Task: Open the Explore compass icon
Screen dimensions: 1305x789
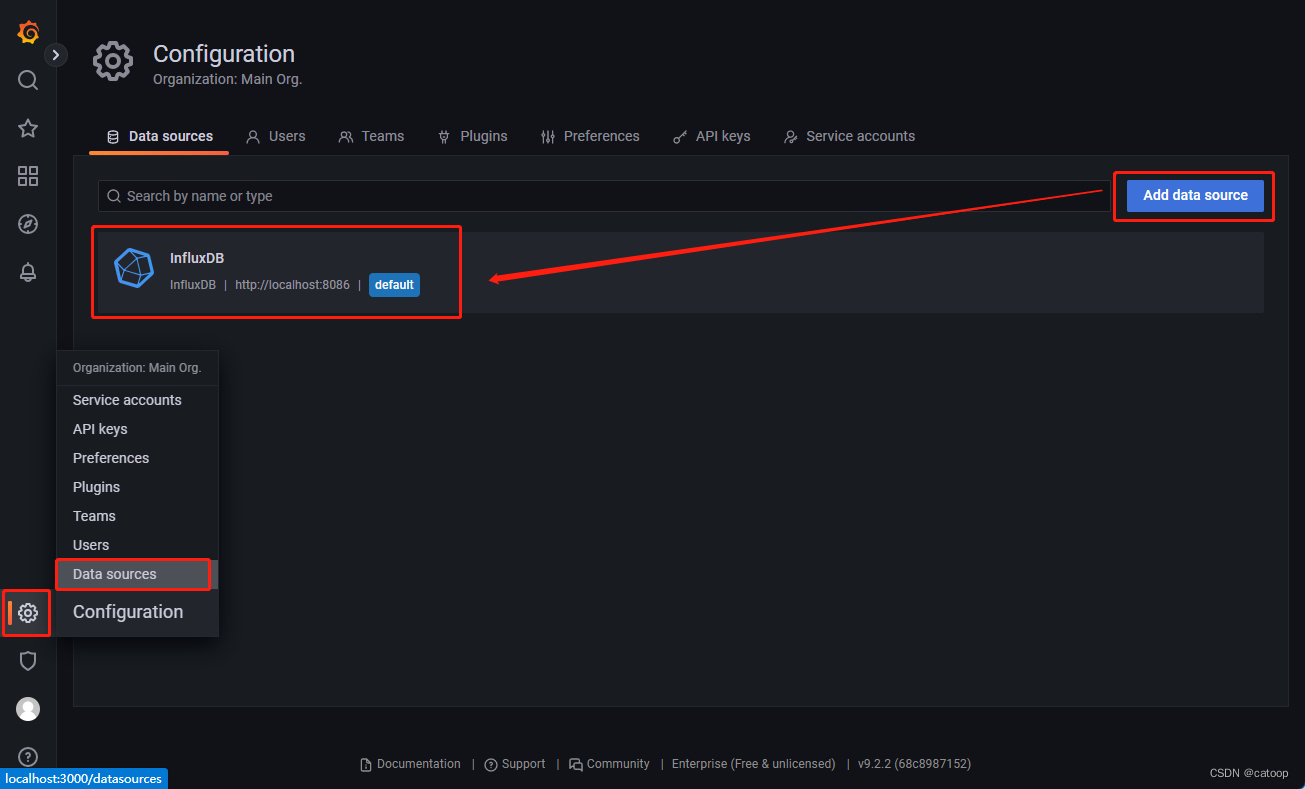Action: point(28,224)
